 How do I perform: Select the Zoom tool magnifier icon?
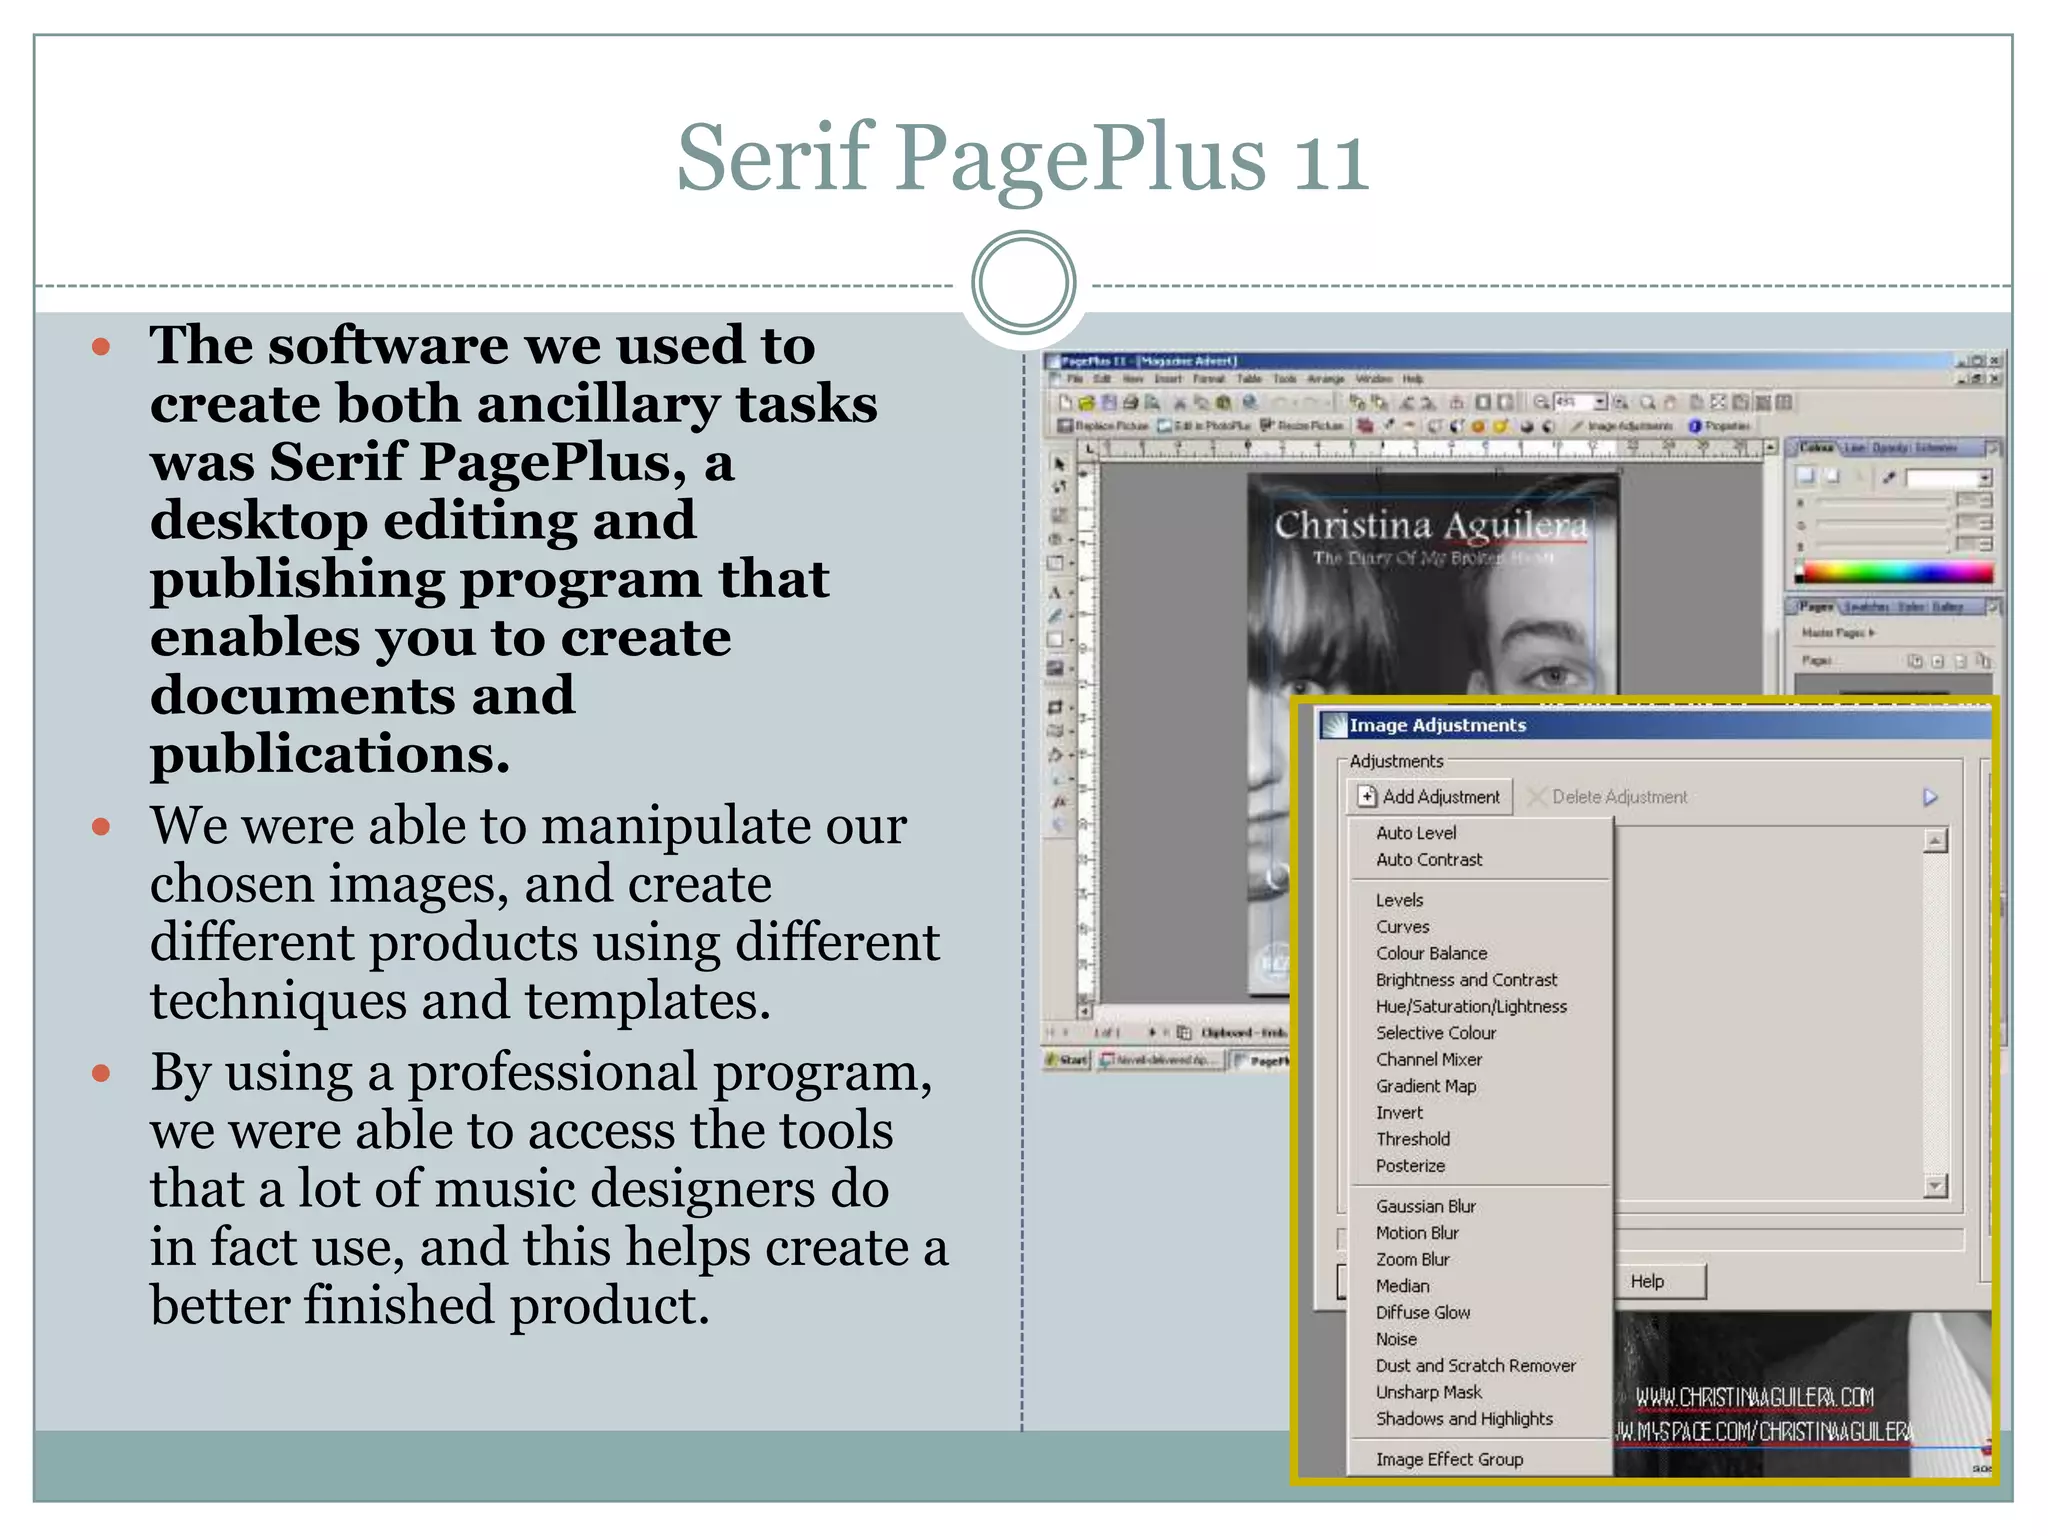coord(1647,402)
